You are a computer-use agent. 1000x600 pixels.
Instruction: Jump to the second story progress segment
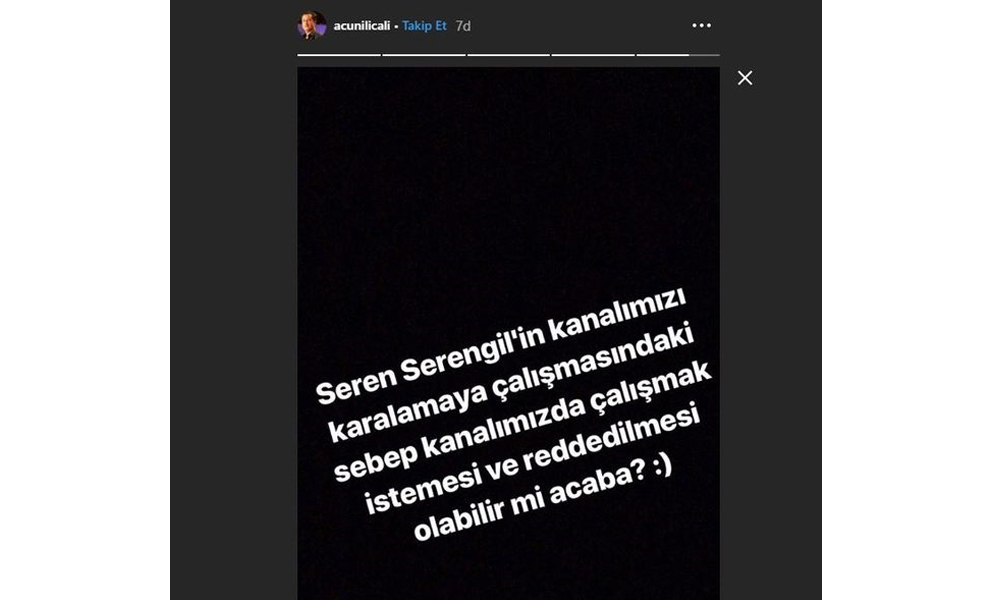pyautogui.click(x=423, y=55)
